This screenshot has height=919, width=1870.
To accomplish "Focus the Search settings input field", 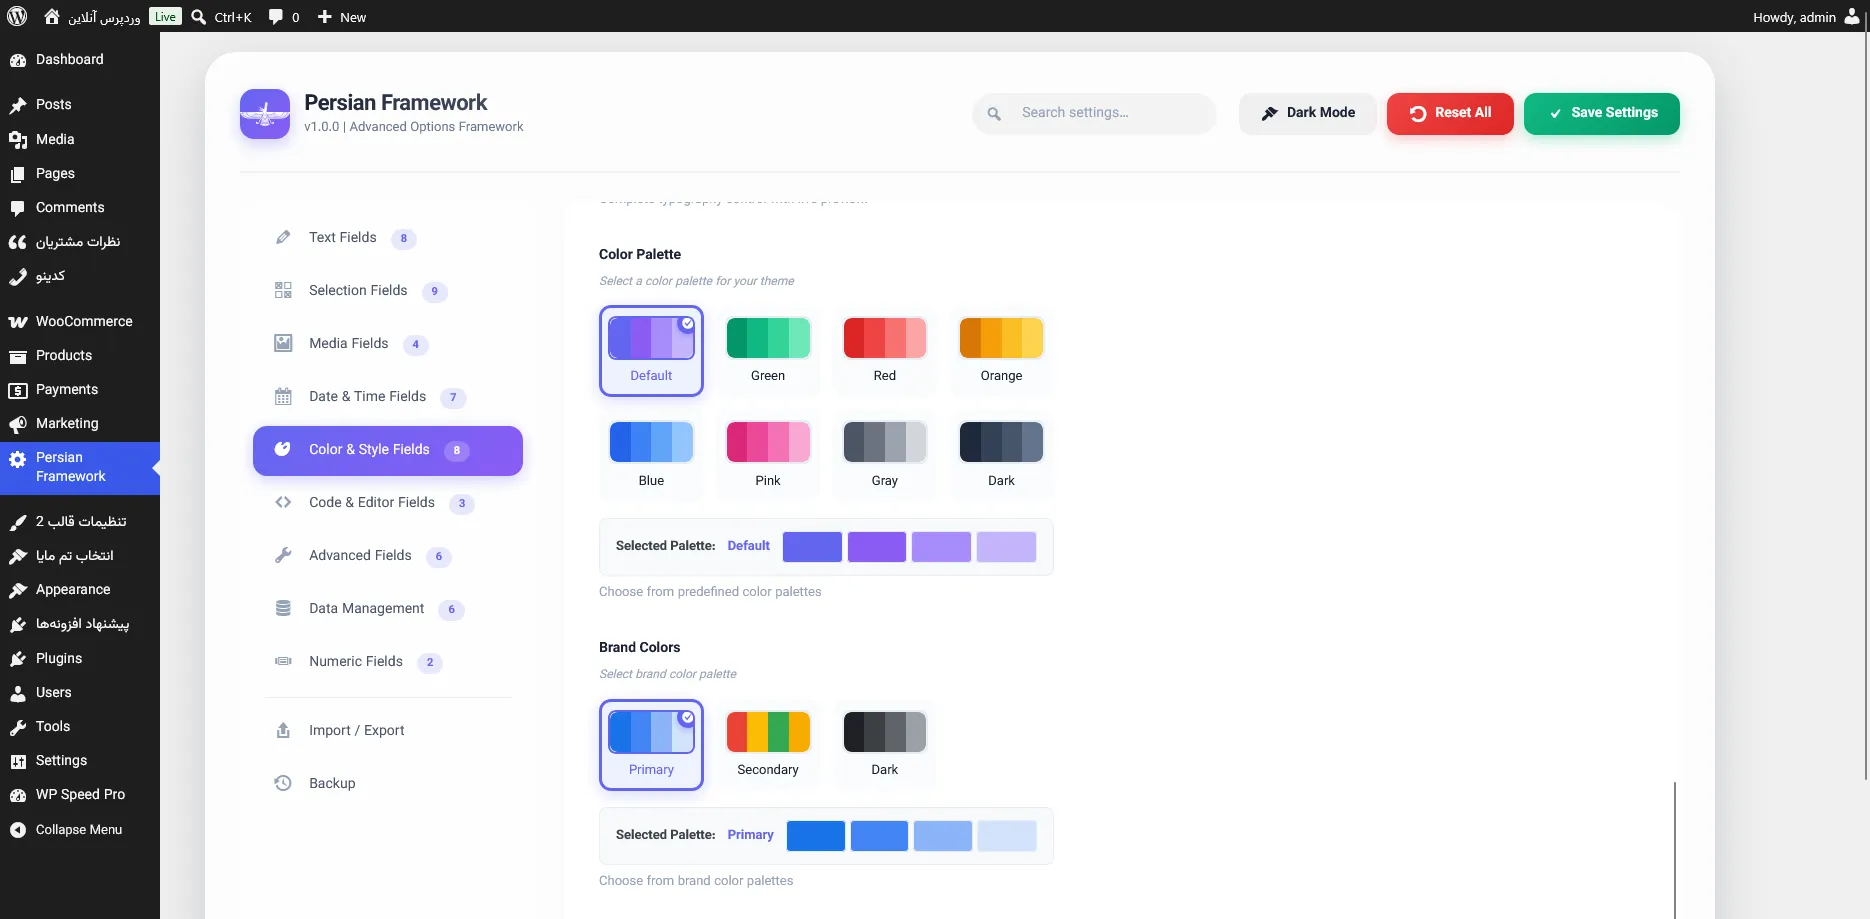I will point(1094,114).
